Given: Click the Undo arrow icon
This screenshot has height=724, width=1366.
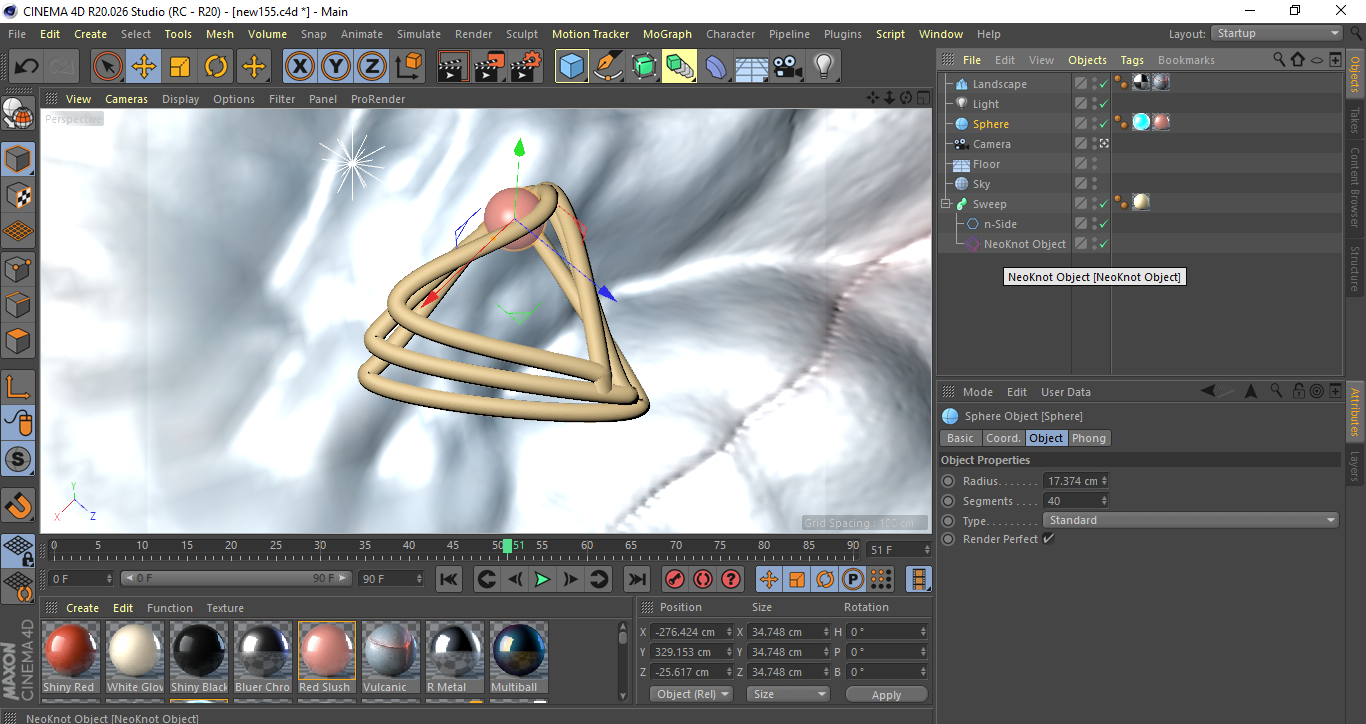Looking at the screenshot, I should (26, 67).
